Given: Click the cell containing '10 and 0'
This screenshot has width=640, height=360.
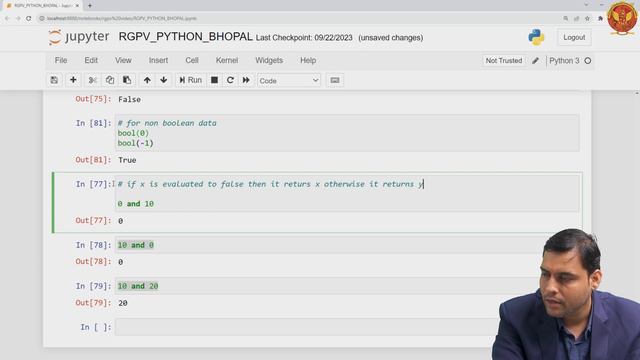Looking at the screenshot, I should click(347, 245).
